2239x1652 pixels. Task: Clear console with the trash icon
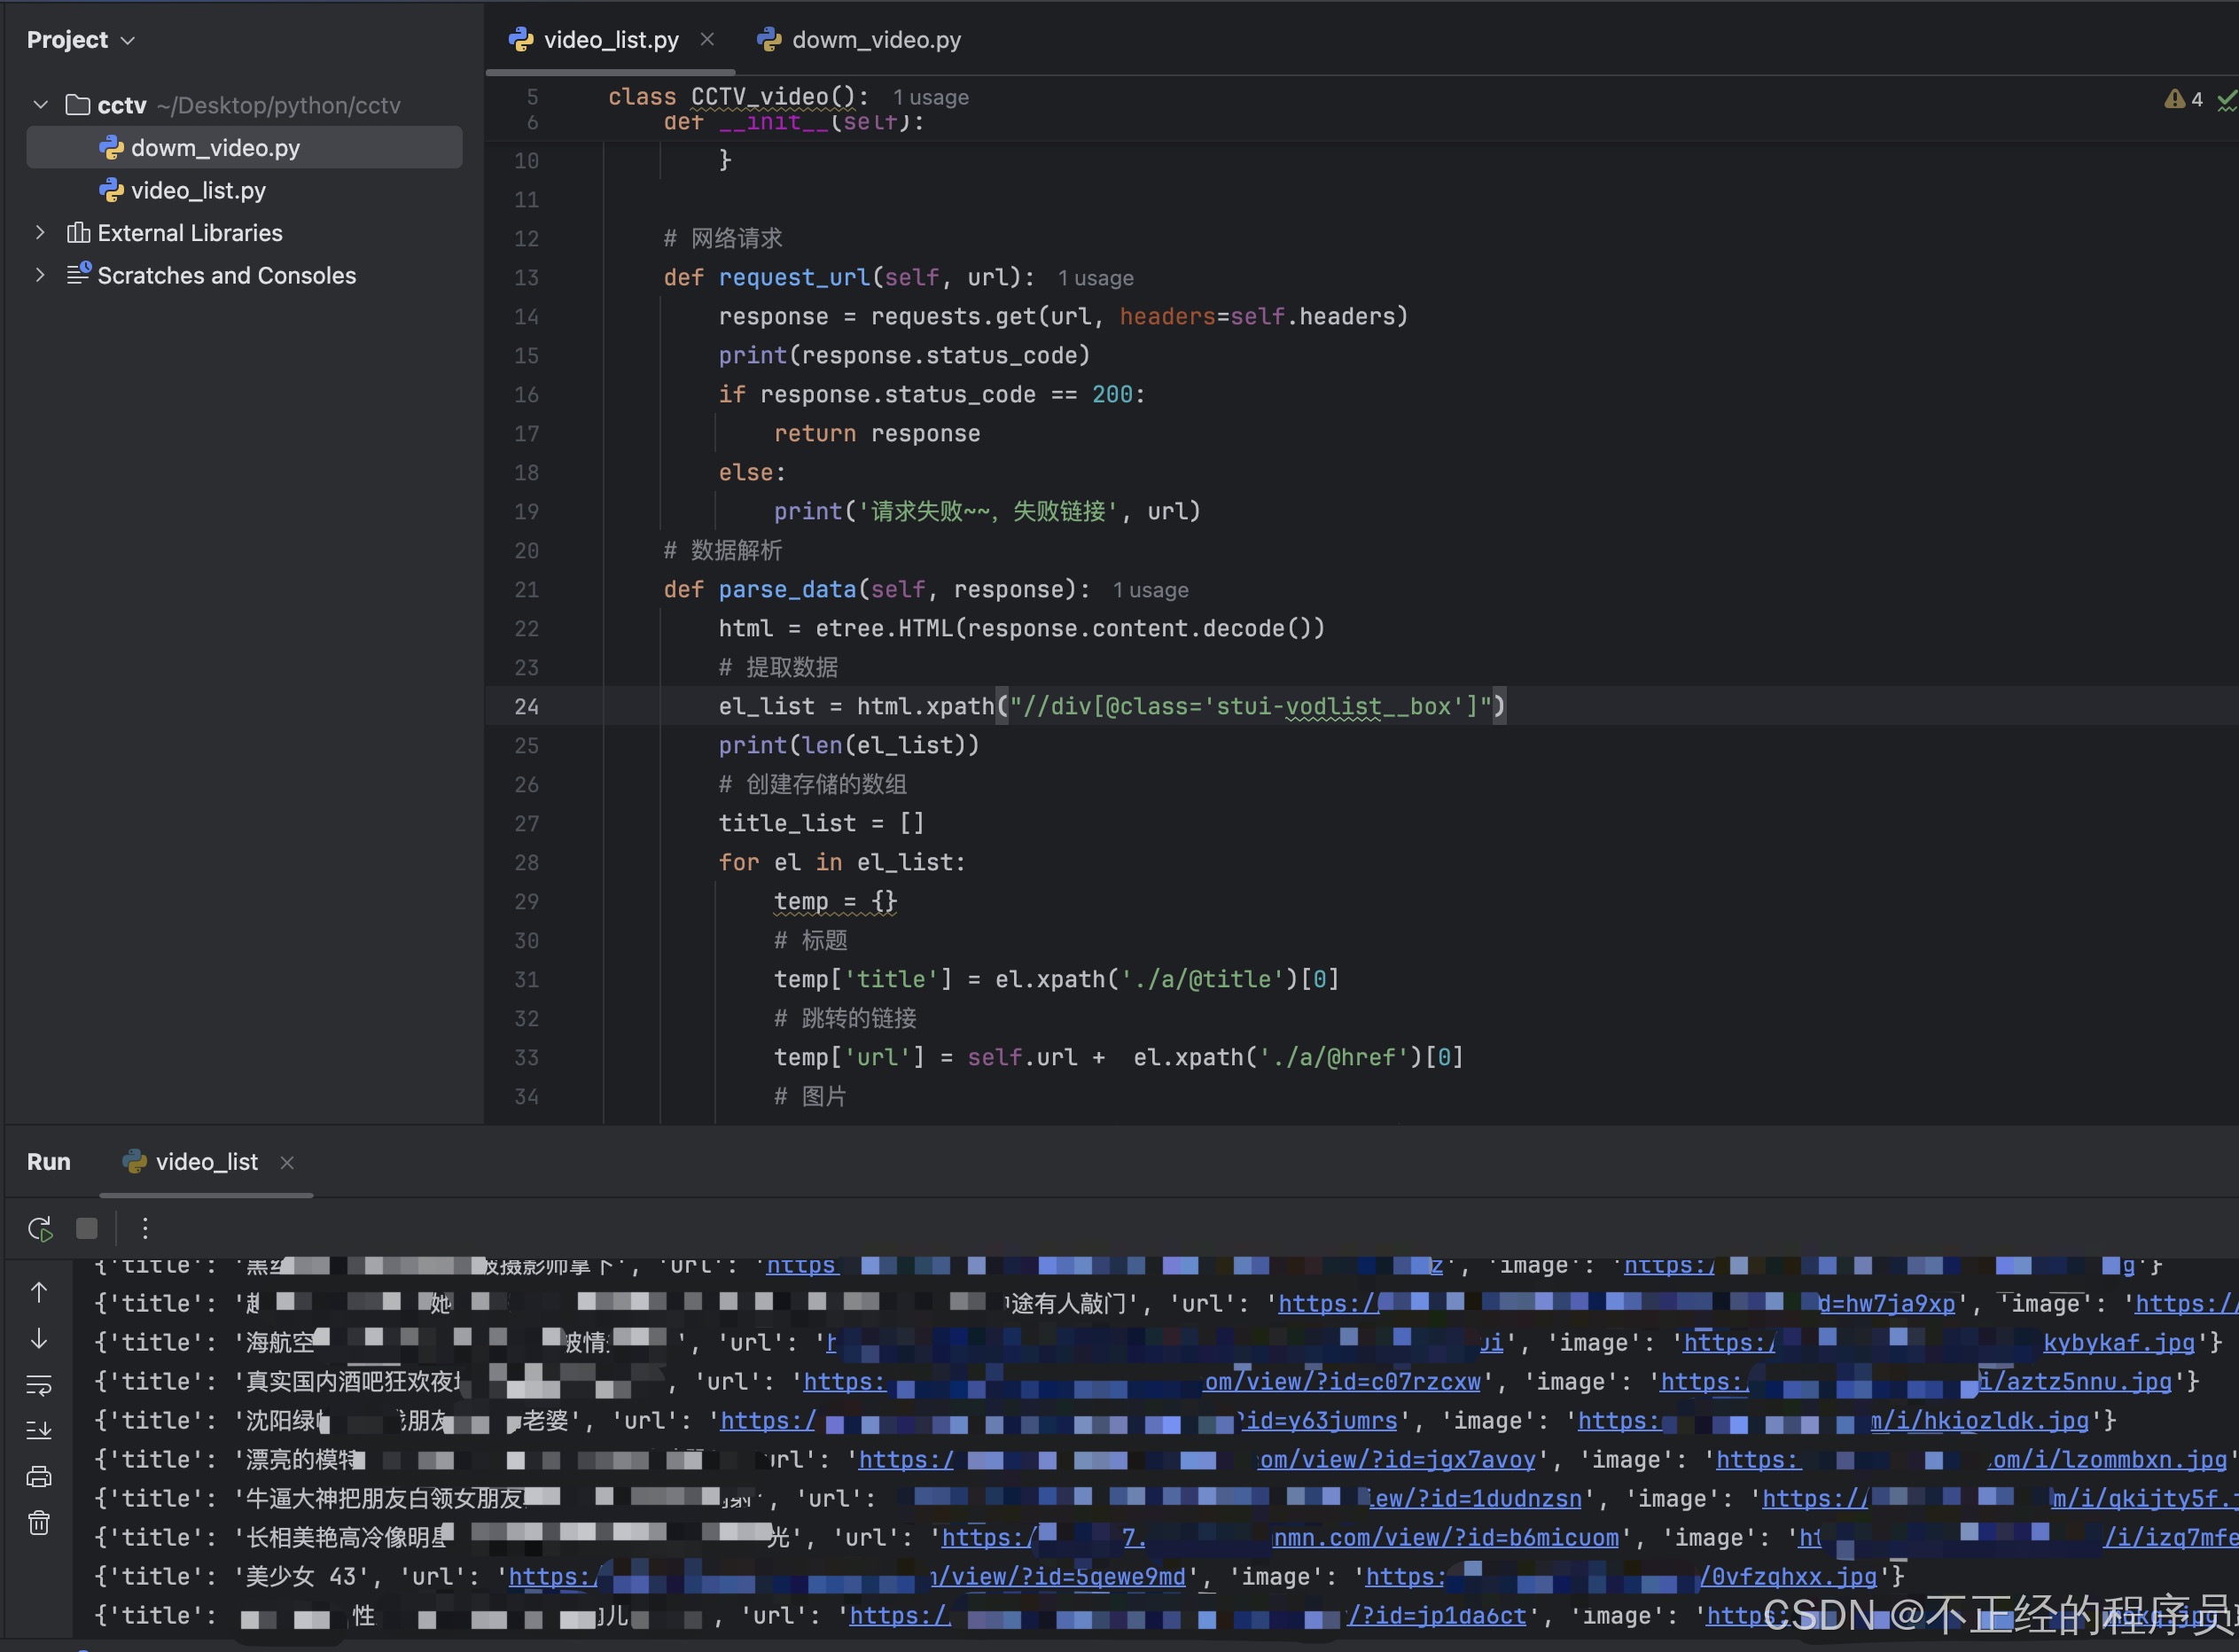[39, 1522]
